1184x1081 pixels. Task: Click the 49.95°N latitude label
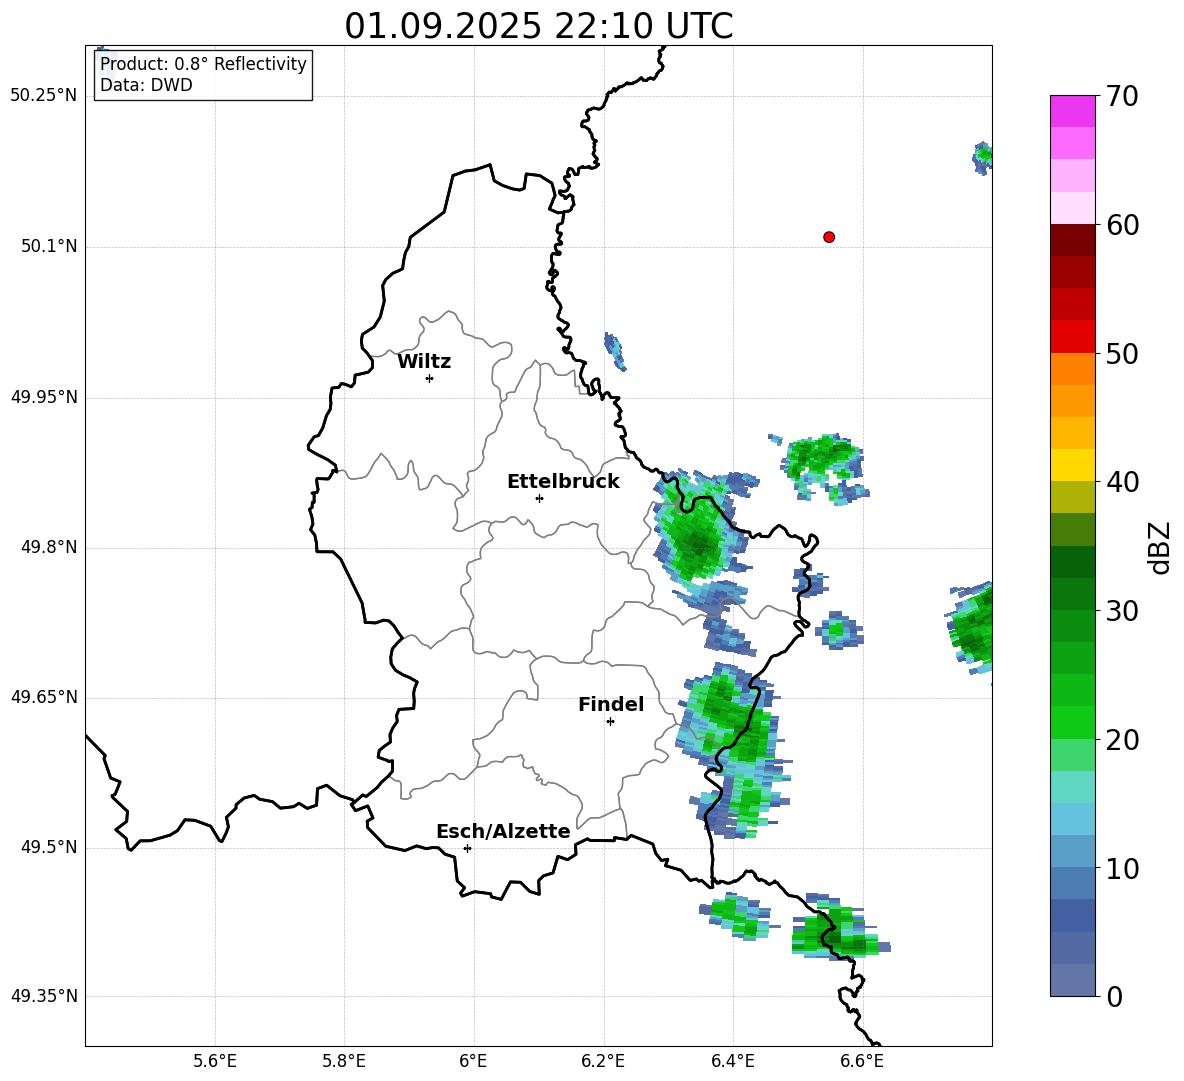[43, 396]
